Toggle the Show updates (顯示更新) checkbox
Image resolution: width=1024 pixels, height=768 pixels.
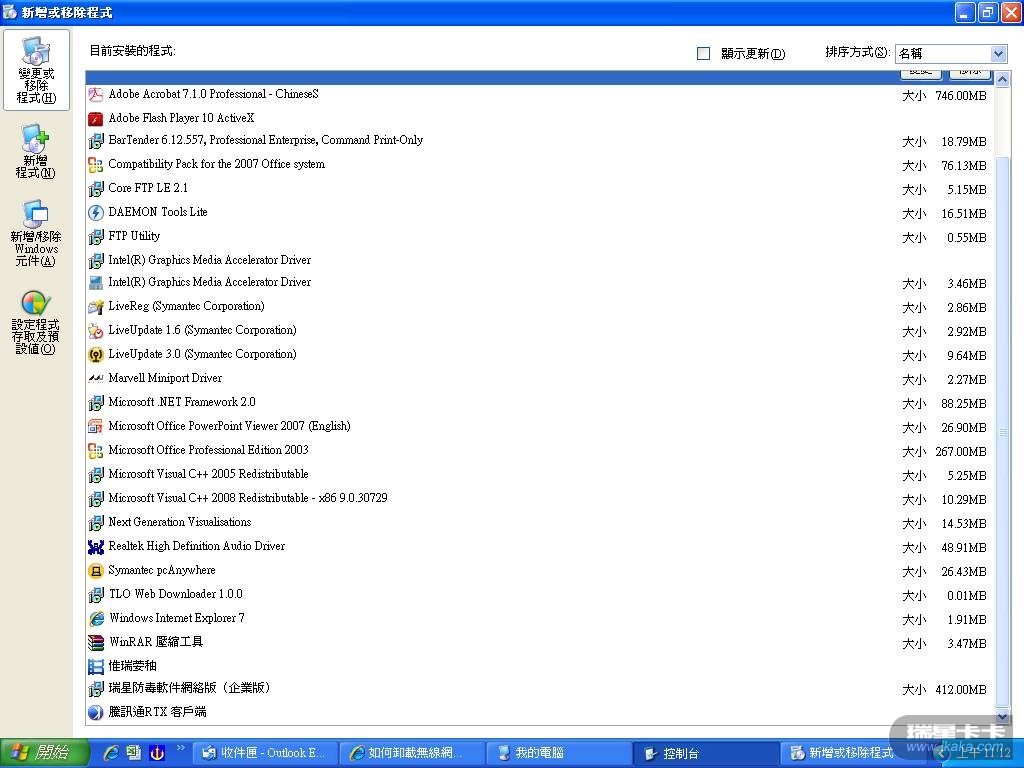(x=703, y=53)
